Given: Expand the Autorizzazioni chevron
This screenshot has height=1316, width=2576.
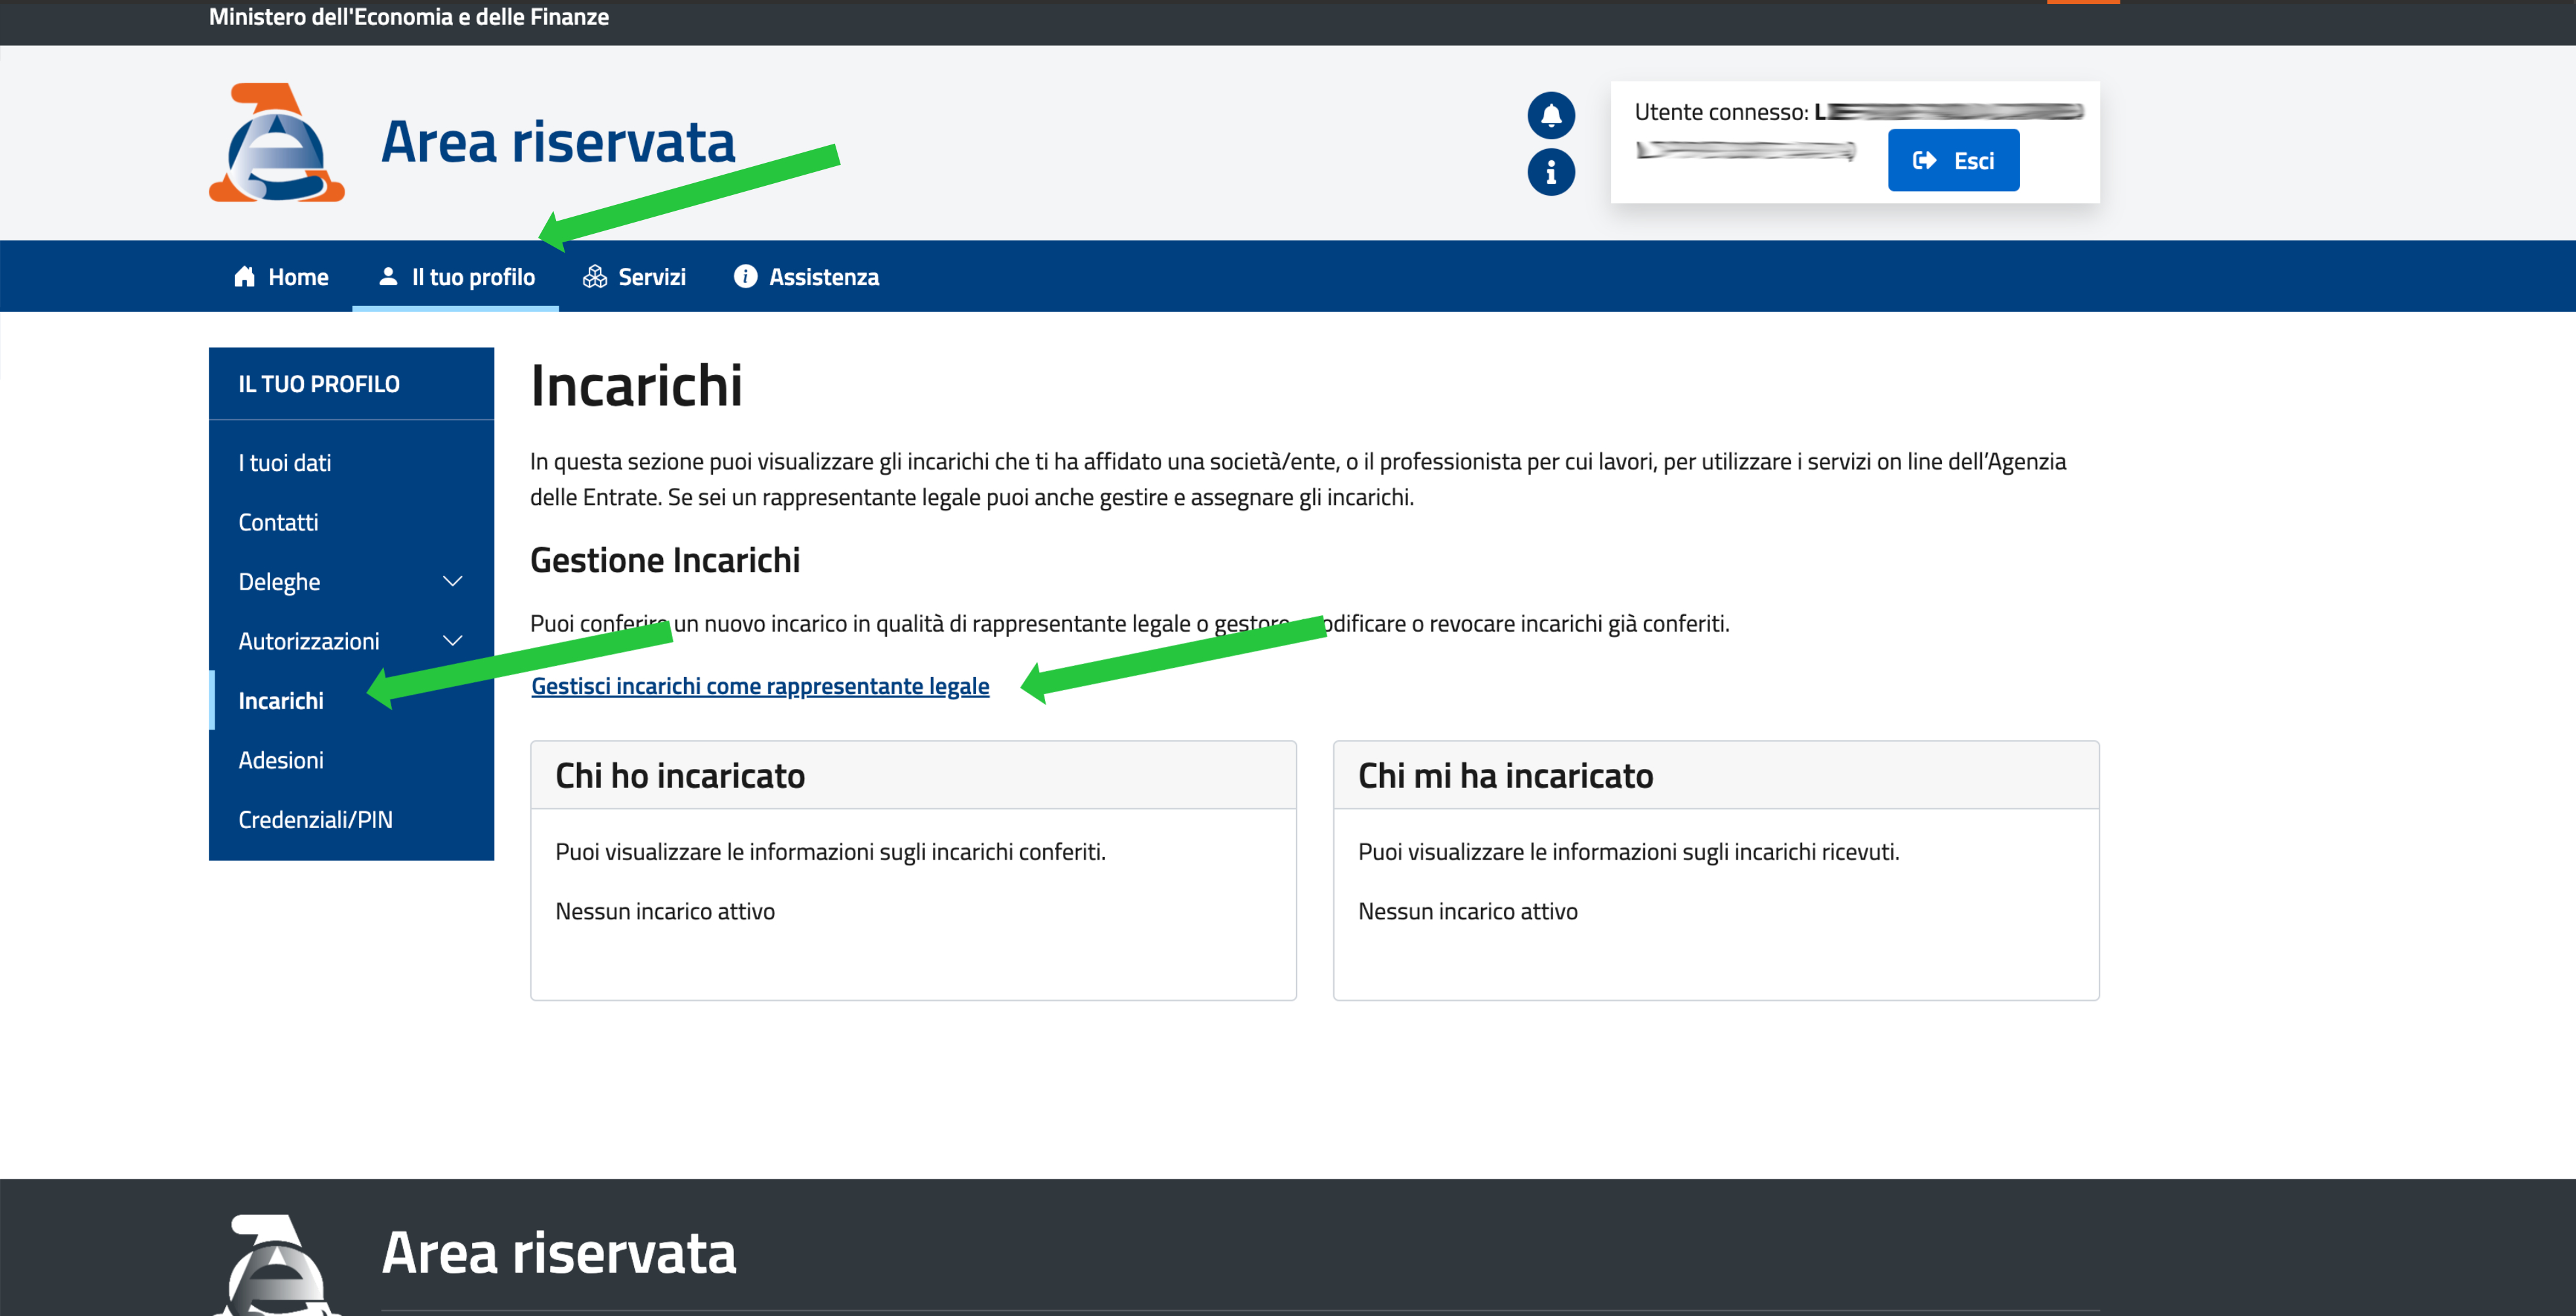Looking at the screenshot, I should (452, 641).
